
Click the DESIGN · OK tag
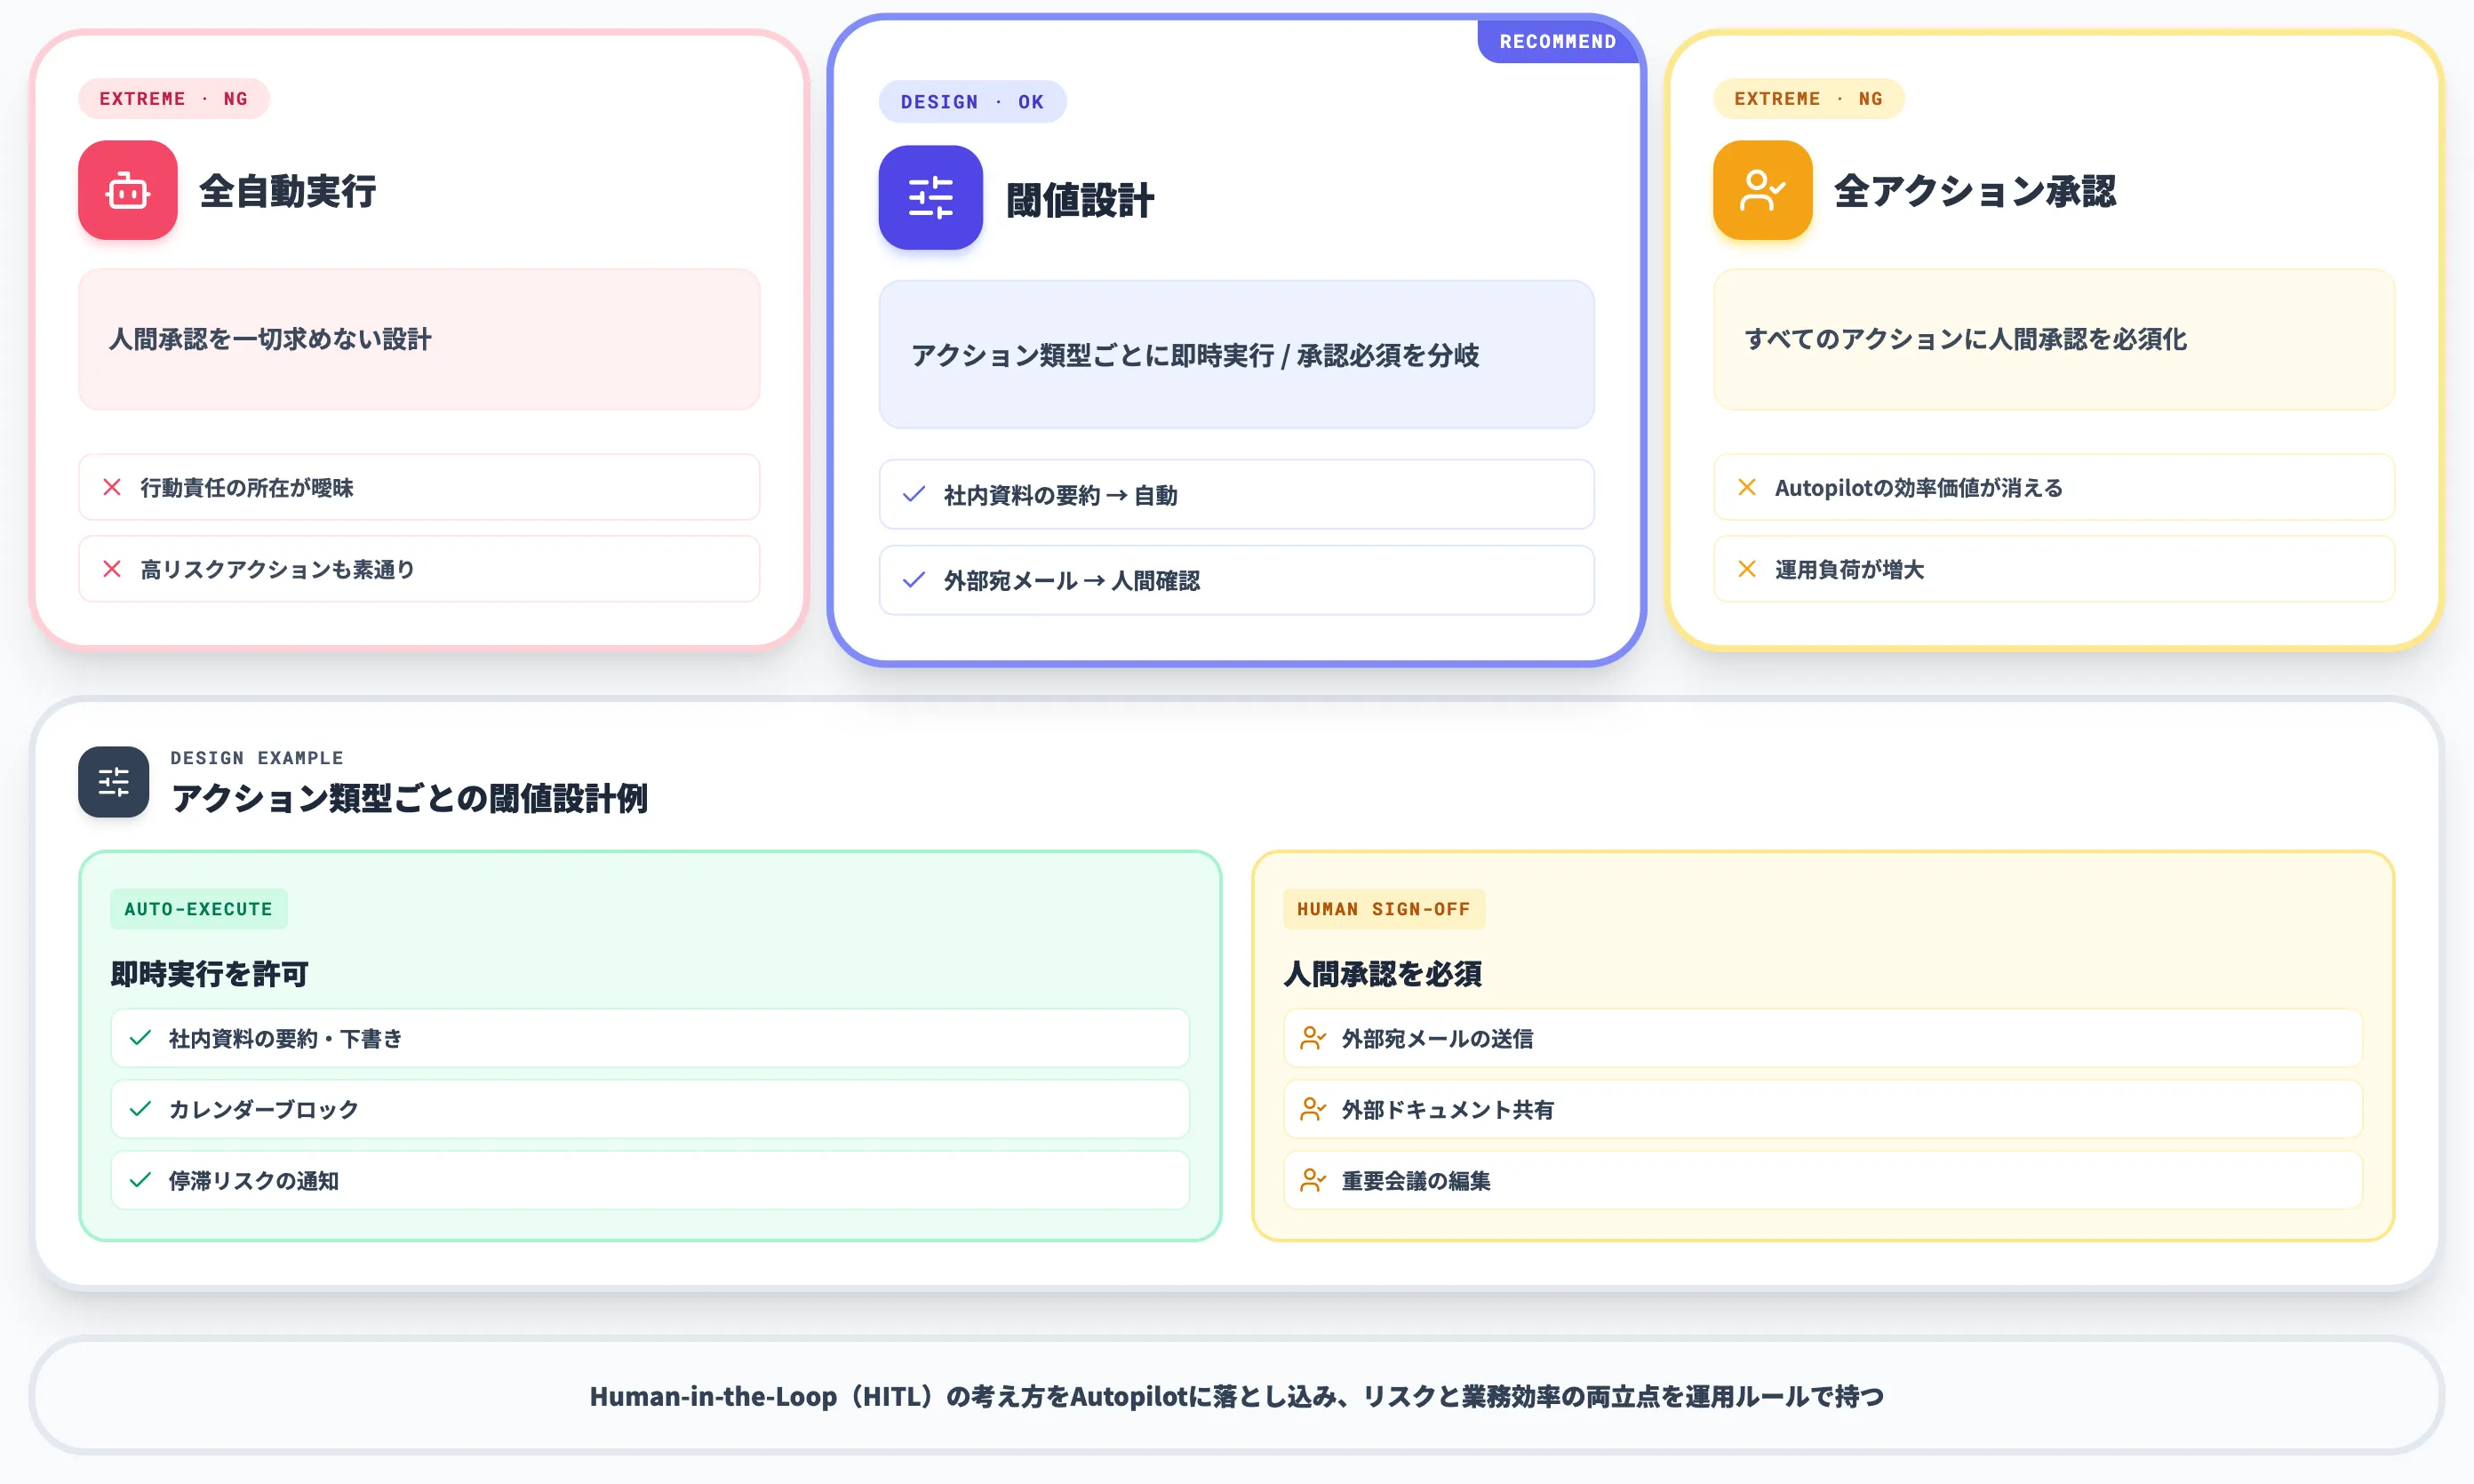point(972,101)
